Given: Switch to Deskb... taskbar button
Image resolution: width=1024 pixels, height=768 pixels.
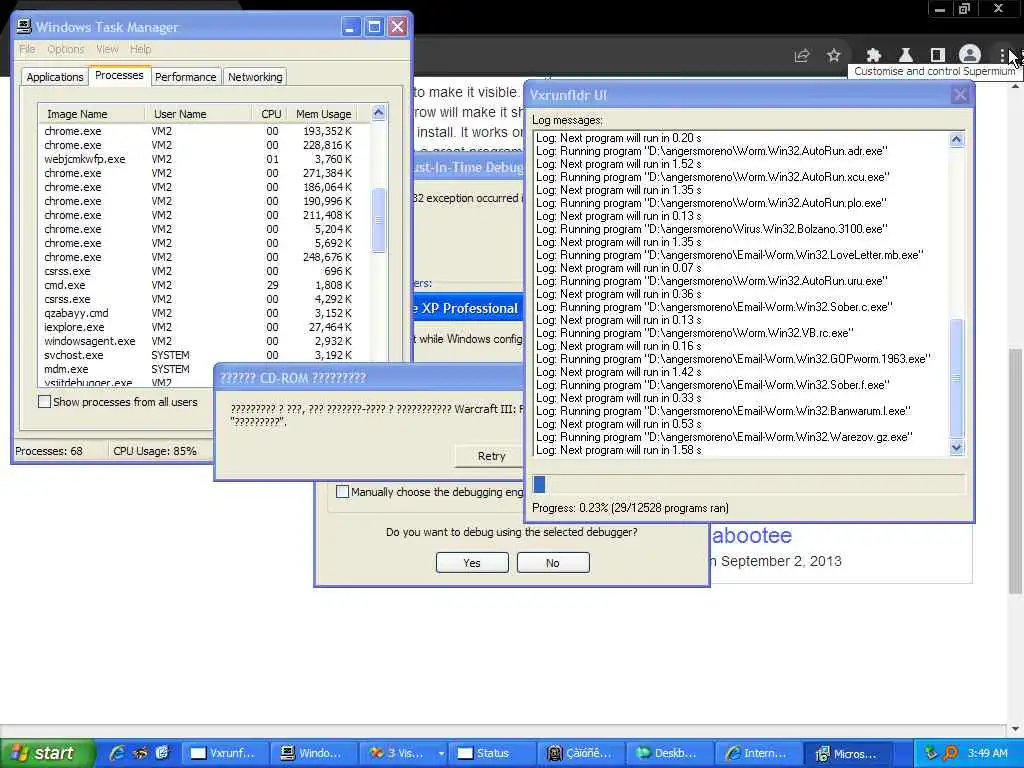Looking at the screenshot, I should pos(670,753).
